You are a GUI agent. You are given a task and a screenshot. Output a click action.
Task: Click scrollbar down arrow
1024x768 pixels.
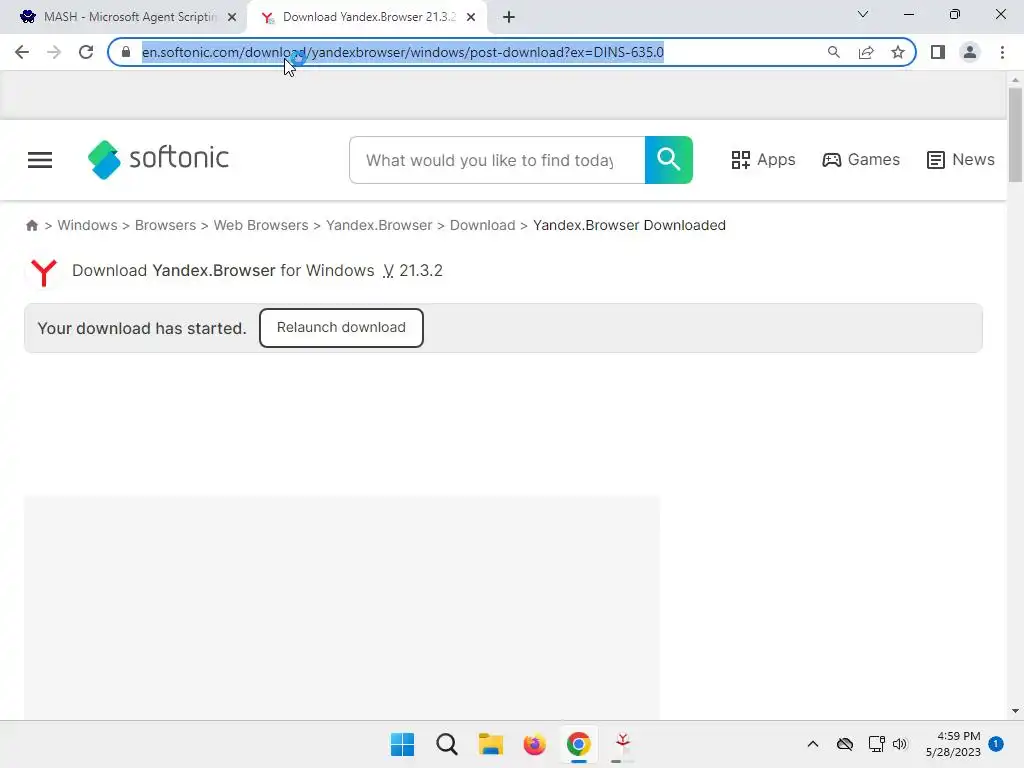[1015, 711]
